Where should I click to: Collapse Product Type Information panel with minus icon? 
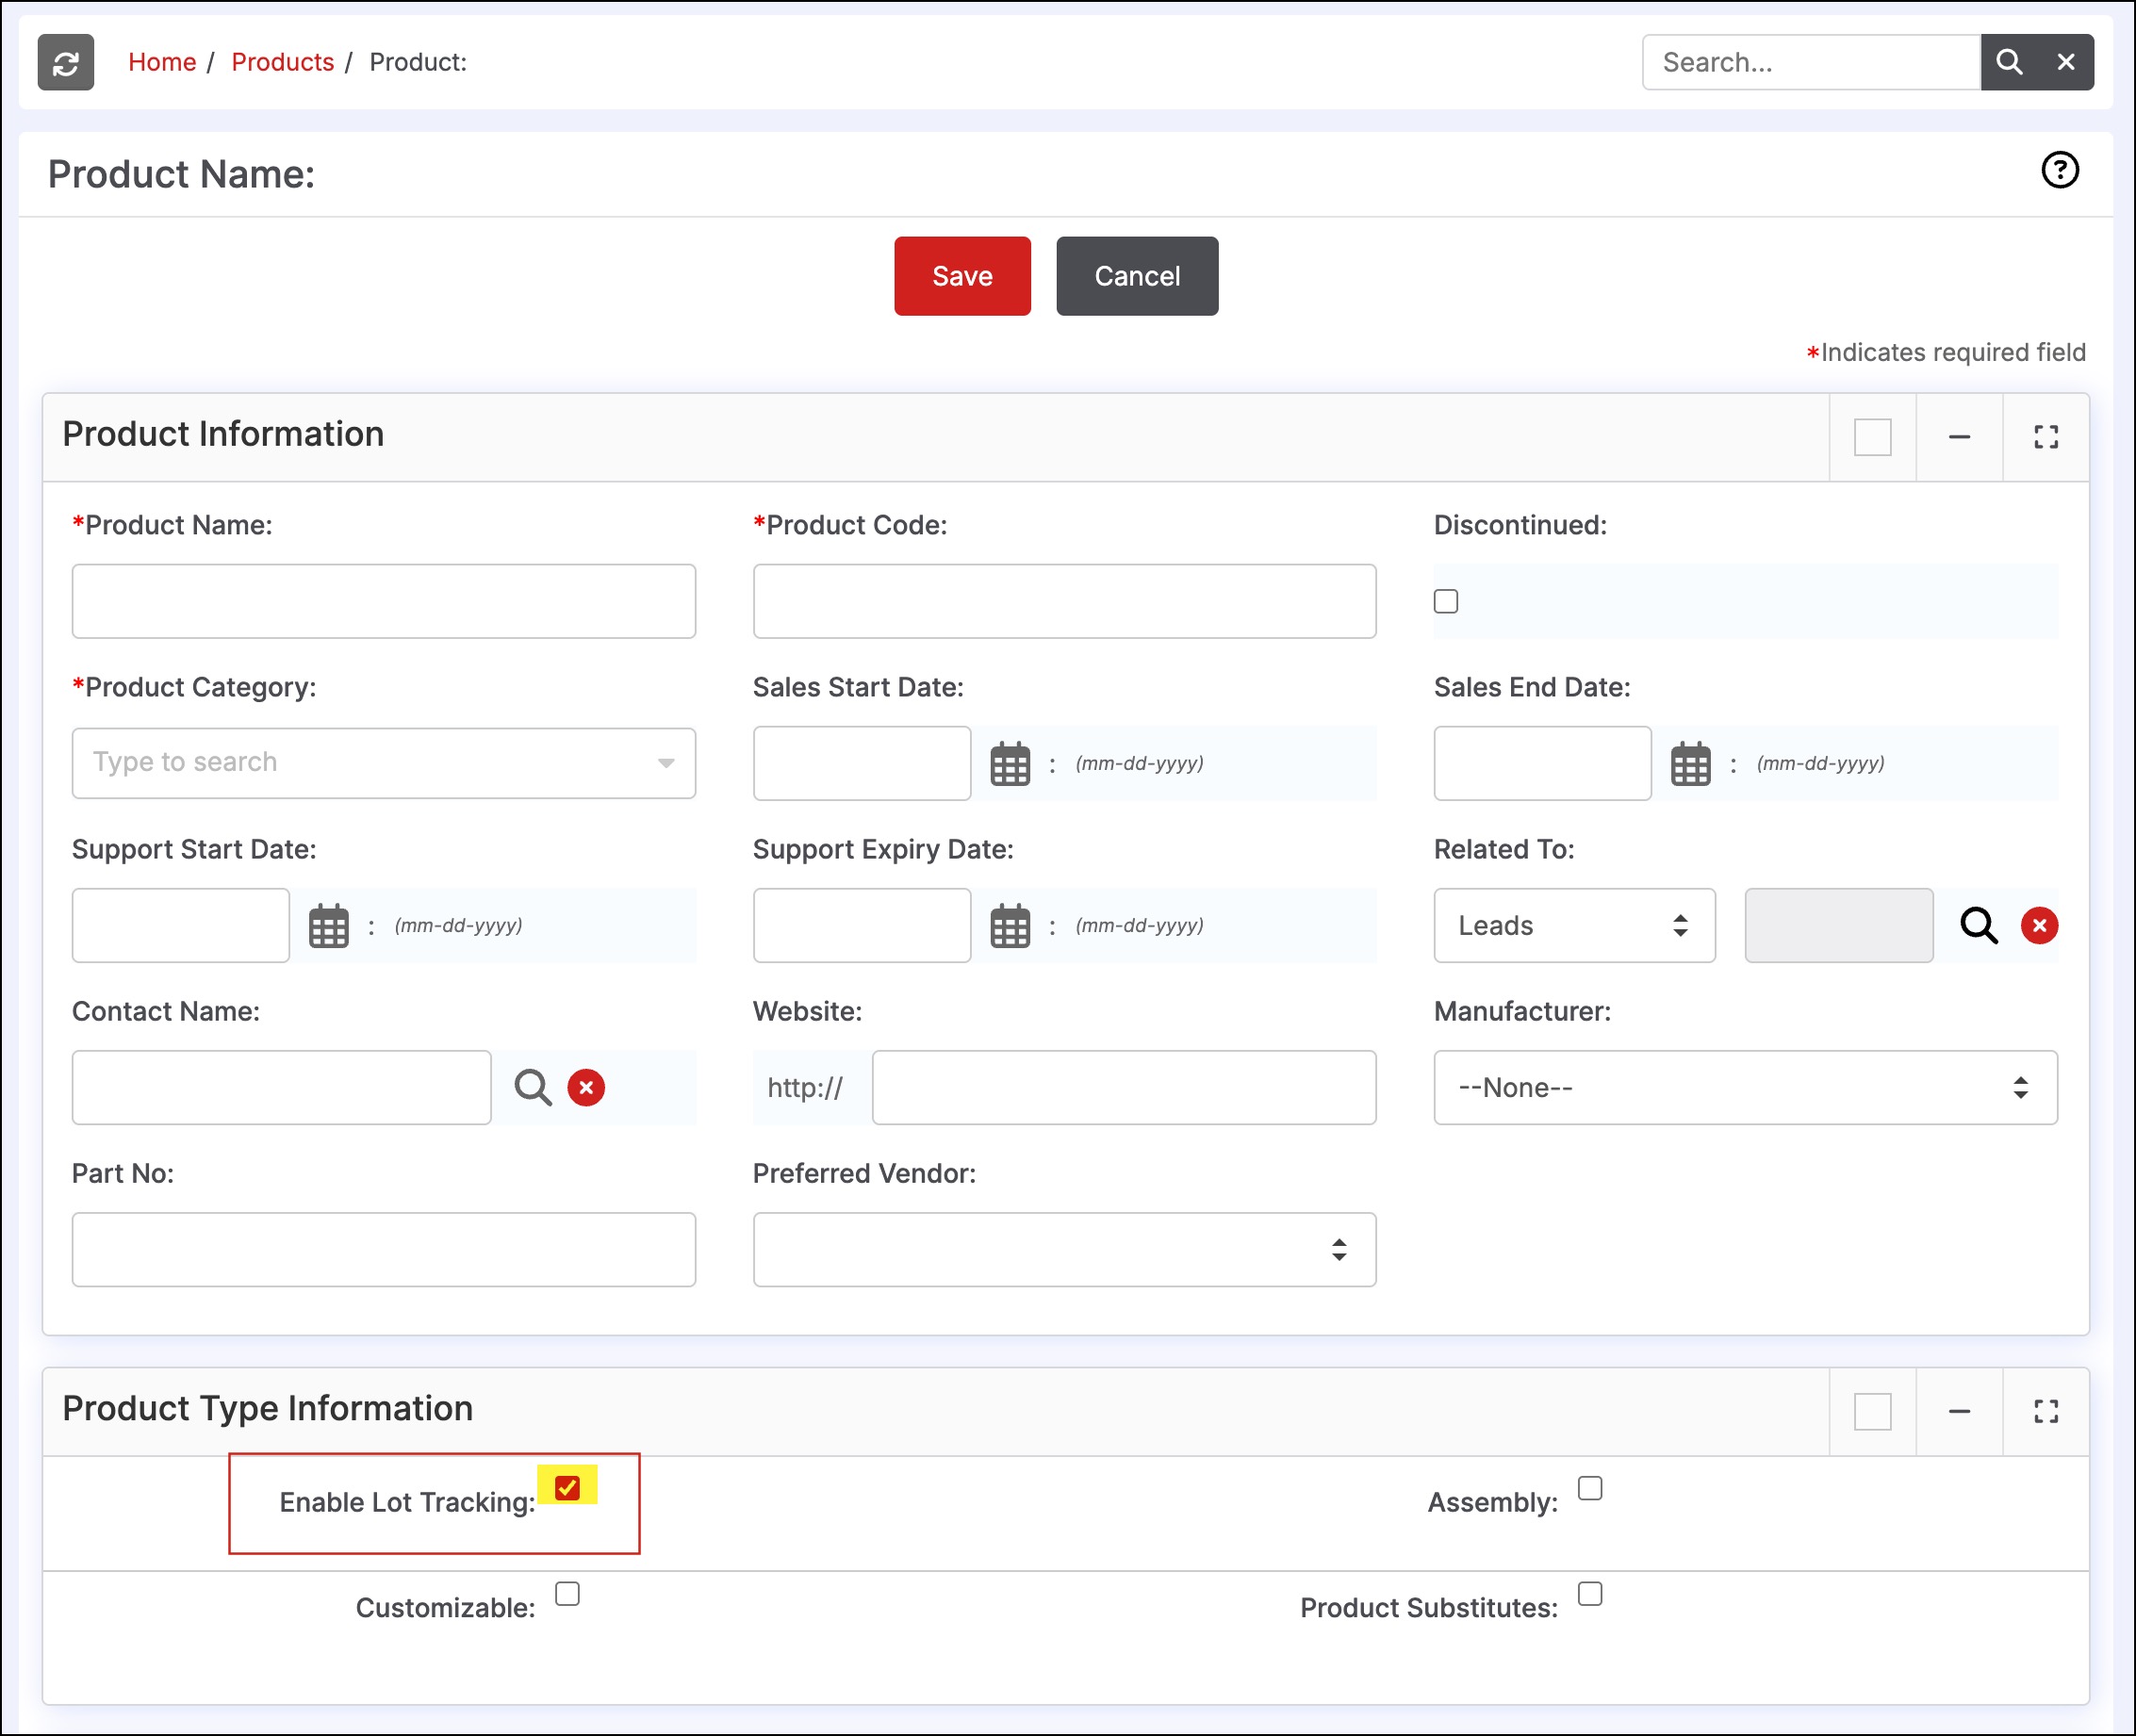pos(1959,1411)
